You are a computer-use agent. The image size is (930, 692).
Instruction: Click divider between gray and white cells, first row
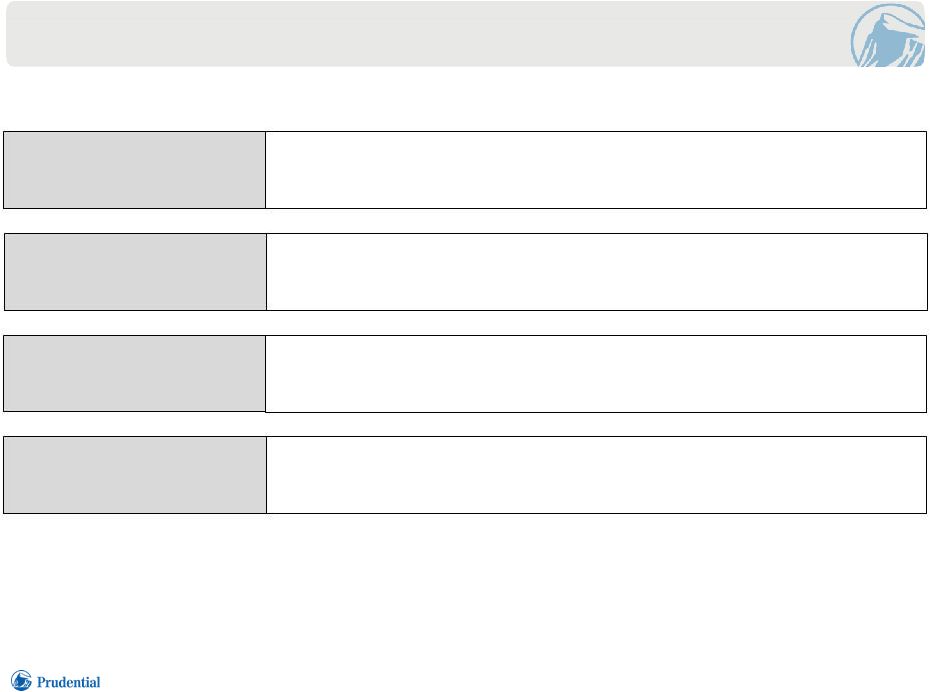tap(265, 170)
